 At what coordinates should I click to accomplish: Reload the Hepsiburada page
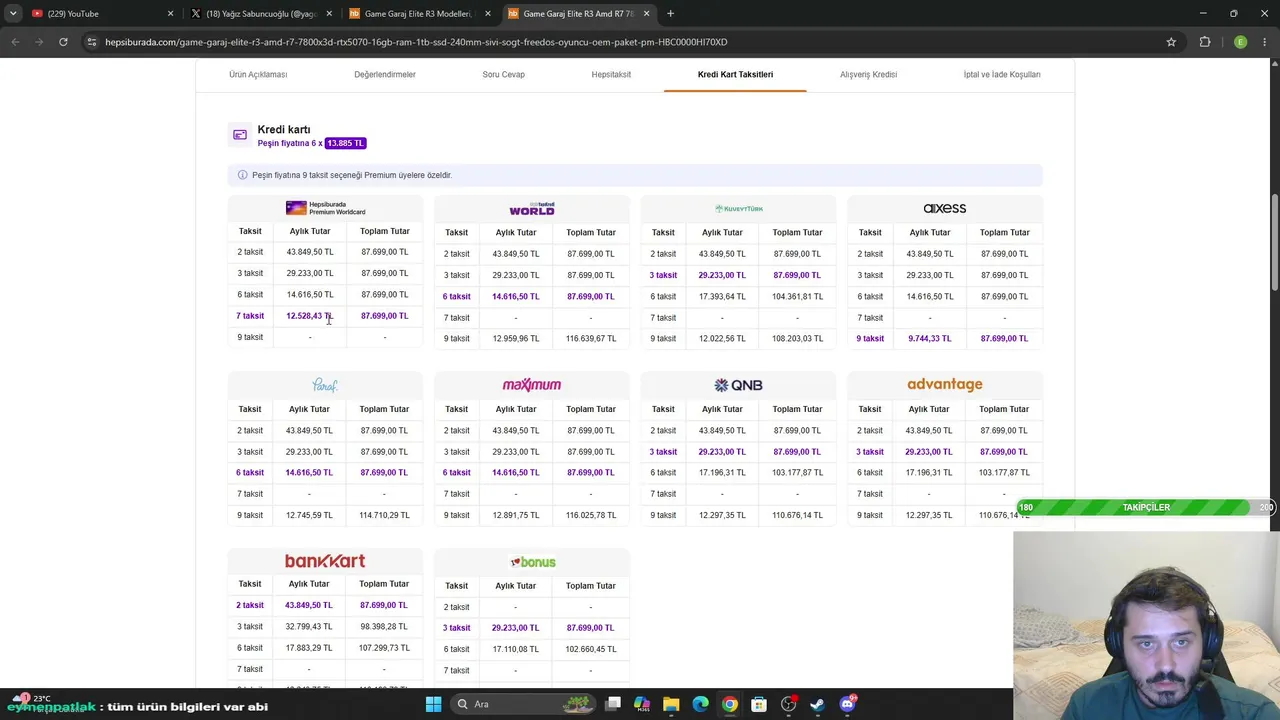tap(63, 42)
